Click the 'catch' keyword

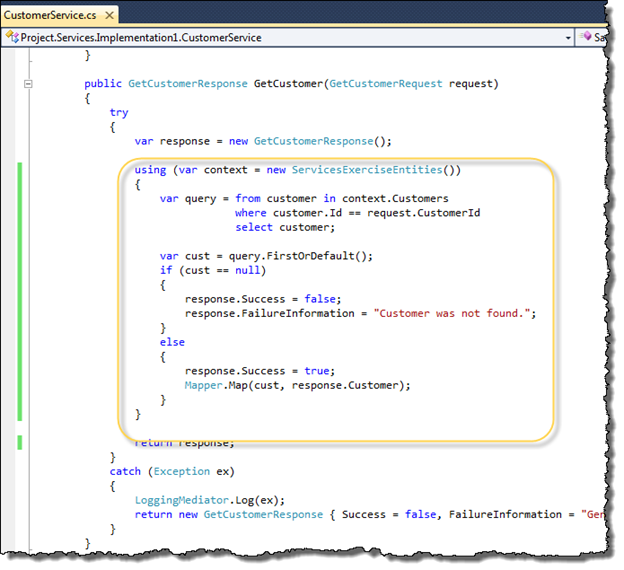[125, 471]
